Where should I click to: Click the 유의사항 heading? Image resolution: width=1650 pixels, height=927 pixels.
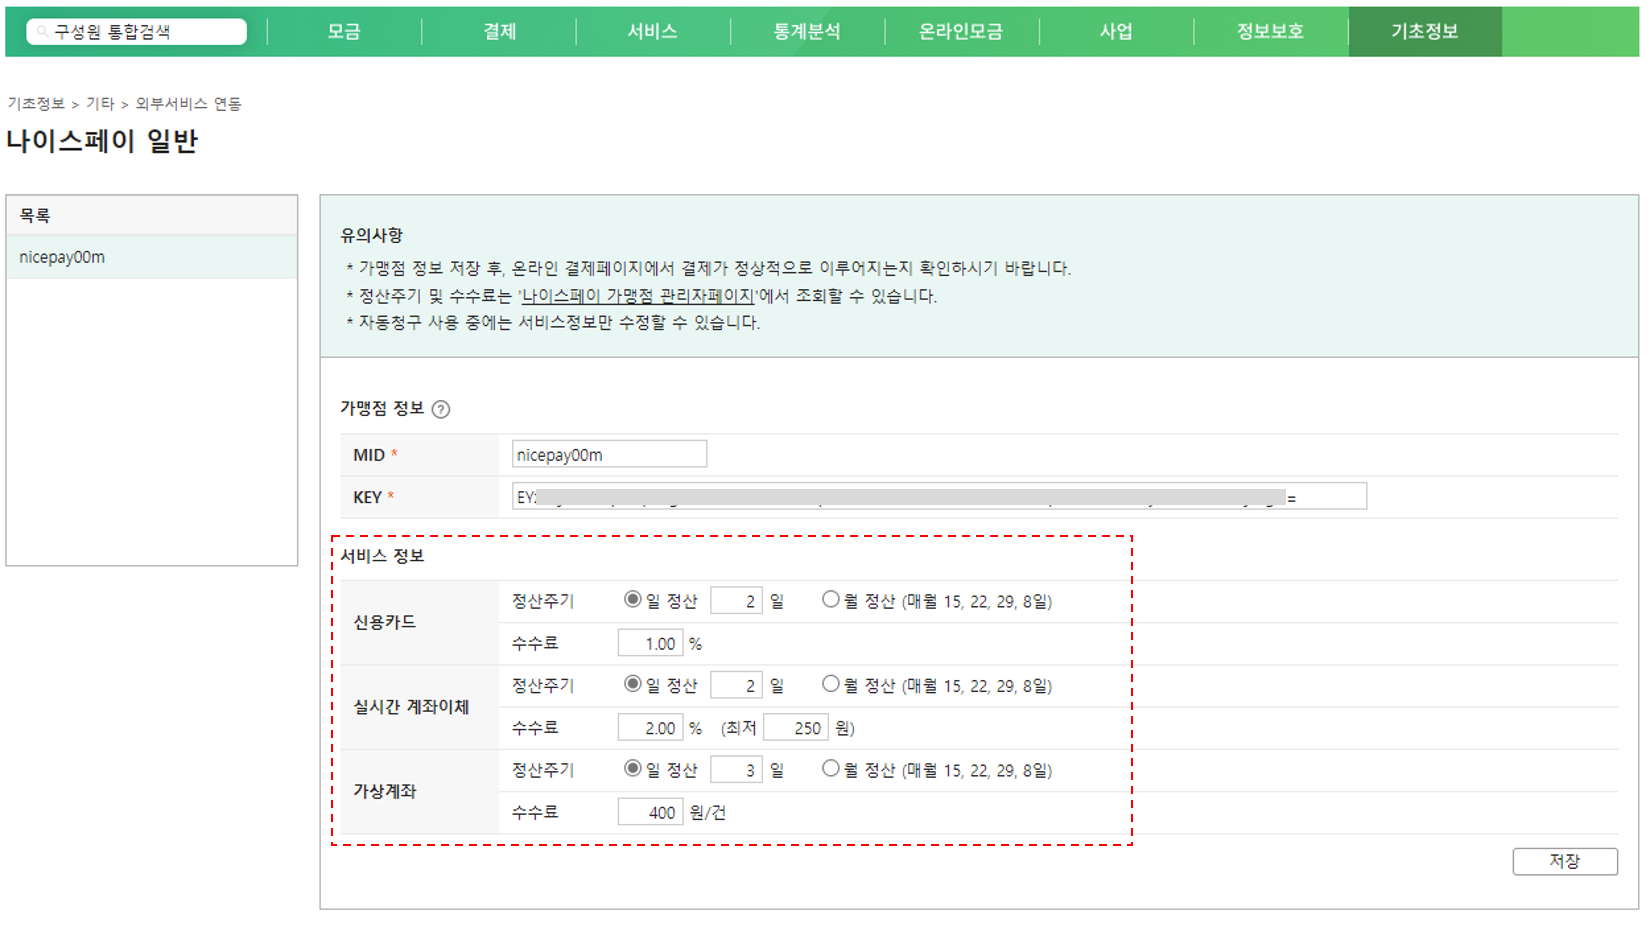tap(371, 235)
